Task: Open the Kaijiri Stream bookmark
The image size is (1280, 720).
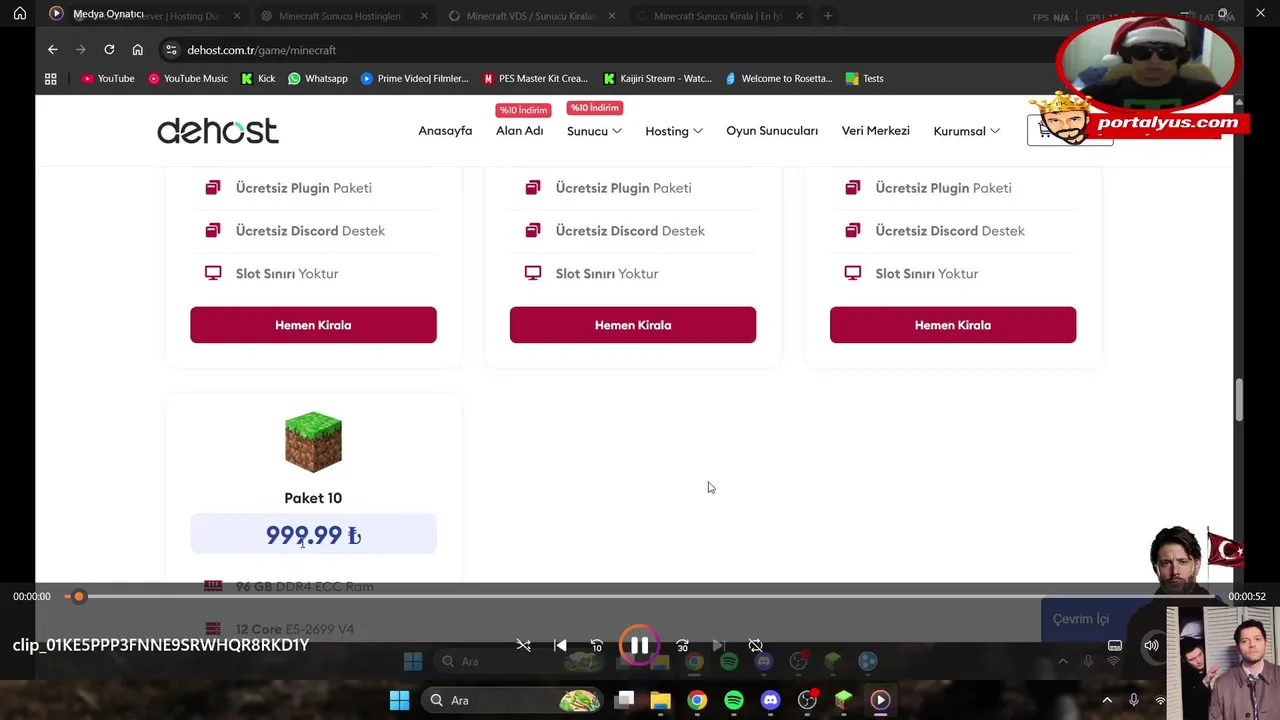Action: [x=657, y=78]
